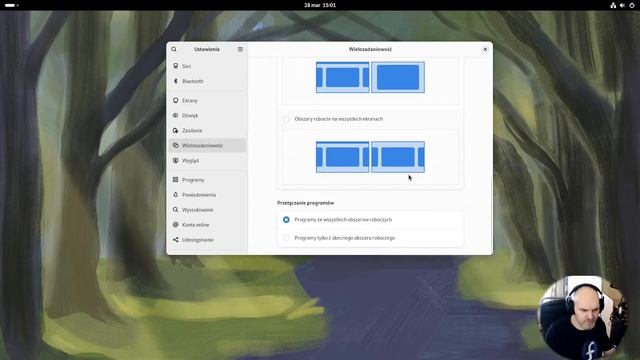Image resolution: width=640 pixels, height=360 pixels.
Task: Click the Zasilanie power icon
Action: point(176,130)
